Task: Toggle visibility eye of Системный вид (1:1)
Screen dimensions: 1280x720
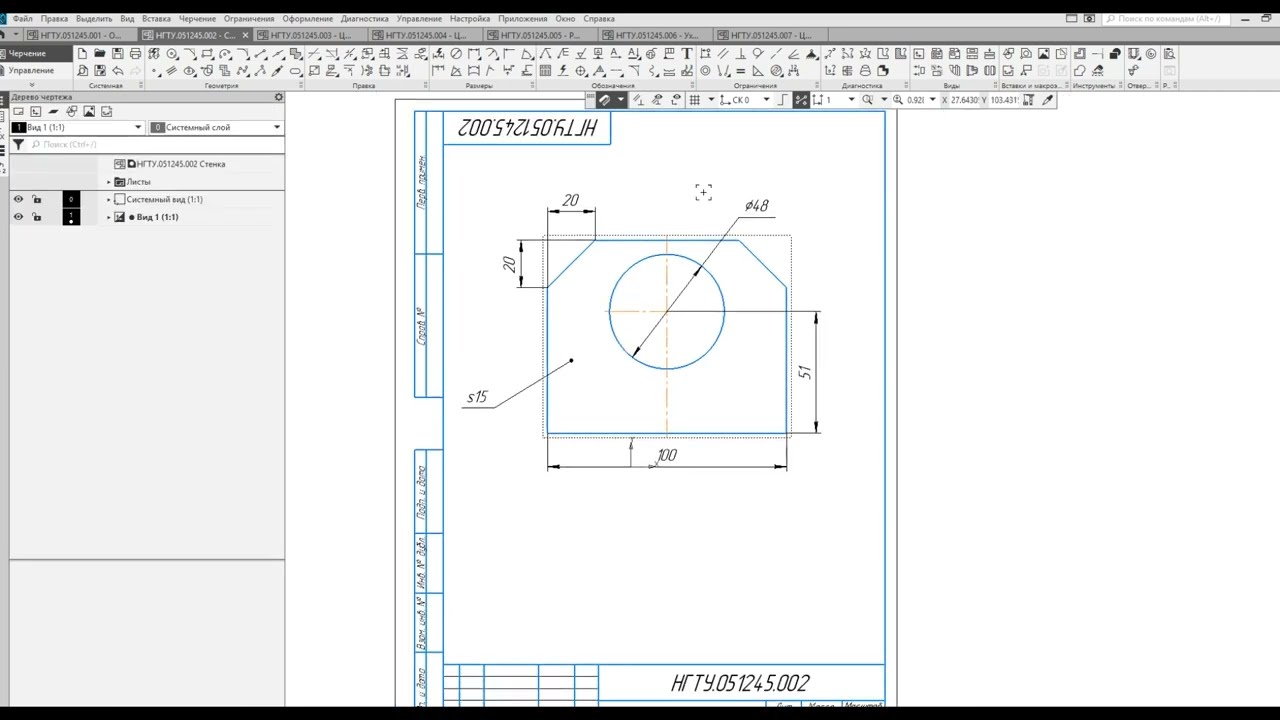Action: click(18, 199)
